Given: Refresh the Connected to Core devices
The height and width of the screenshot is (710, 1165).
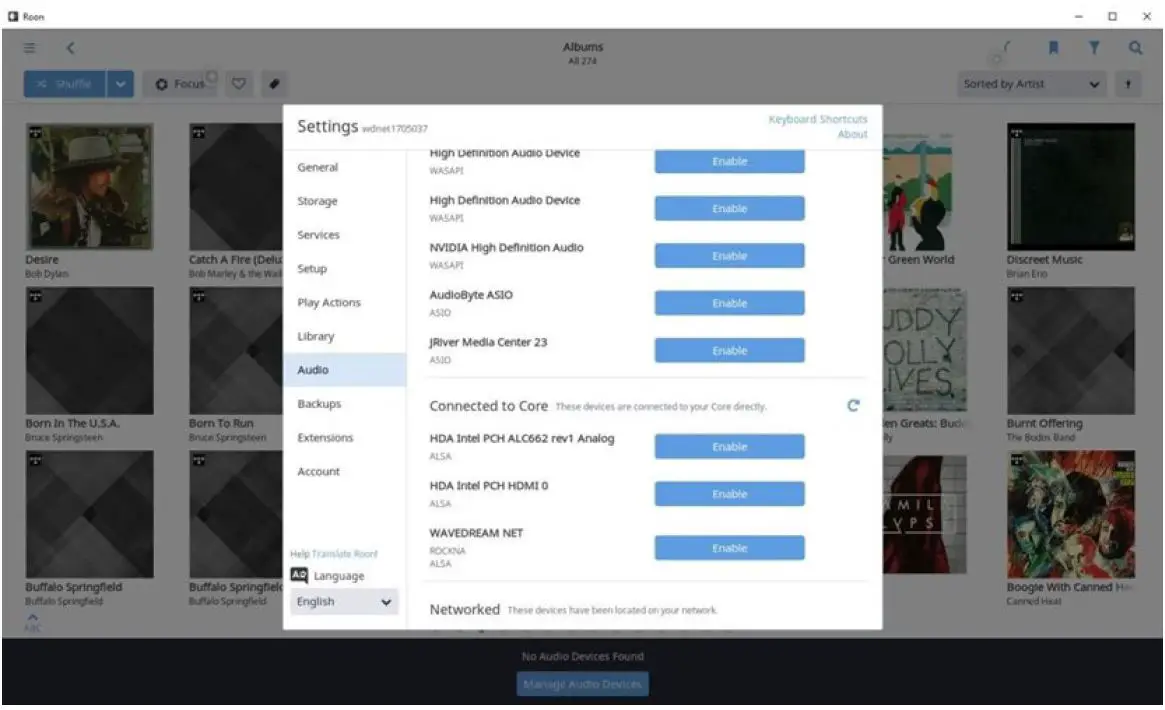Looking at the screenshot, I should tap(853, 406).
